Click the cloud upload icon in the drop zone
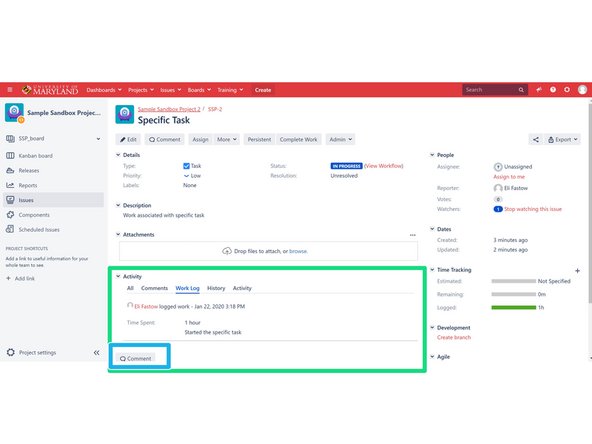Screen dimensions: 592x444 [227, 251]
